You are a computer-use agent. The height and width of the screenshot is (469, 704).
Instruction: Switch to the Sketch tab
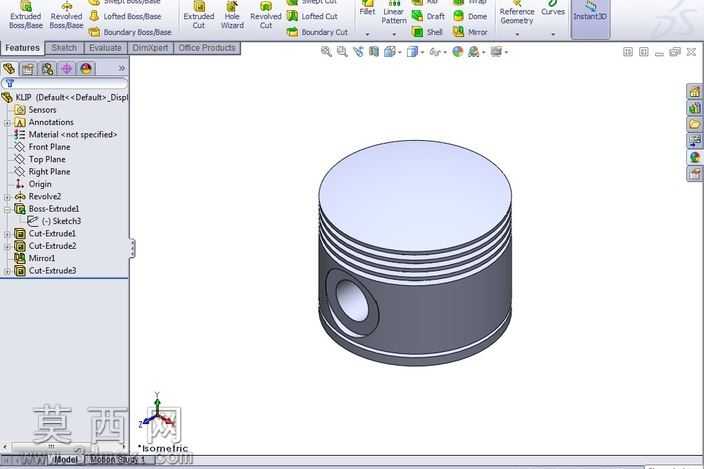64,48
